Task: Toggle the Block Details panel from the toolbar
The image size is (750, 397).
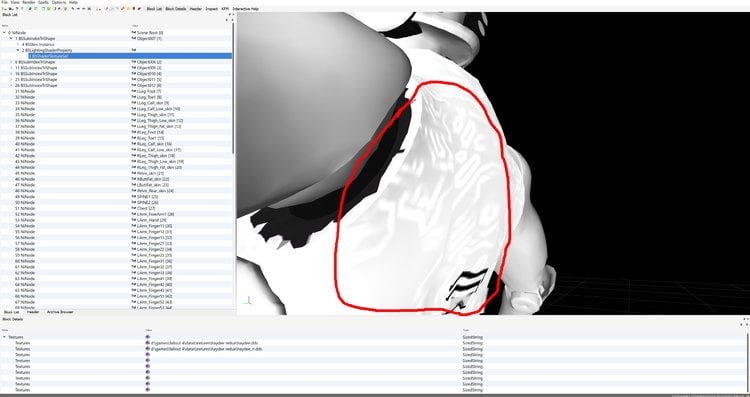Action: point(176,9)
